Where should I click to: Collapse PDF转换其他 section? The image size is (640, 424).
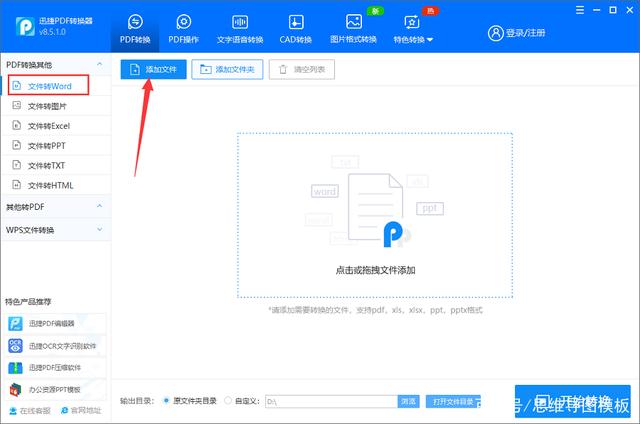coord(99,64)
